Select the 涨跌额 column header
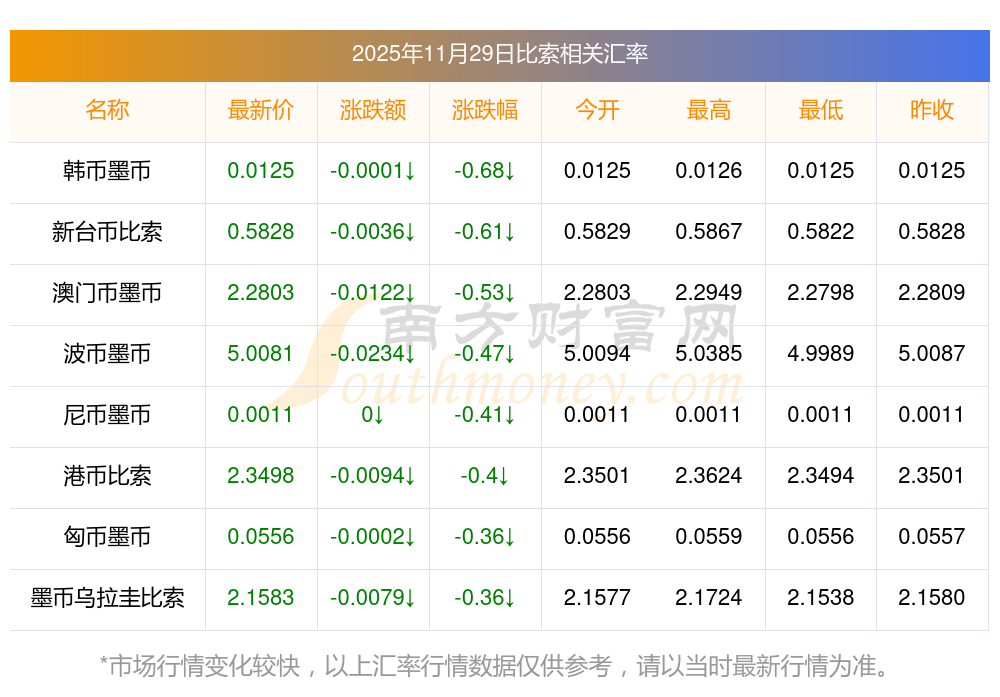 click(x=373, y=110)
